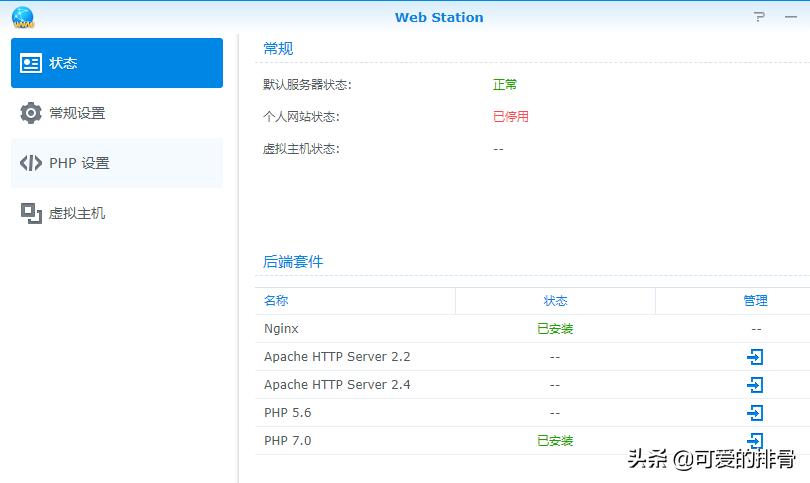Click the Web Station globe logo icon

tap(23, 17)
